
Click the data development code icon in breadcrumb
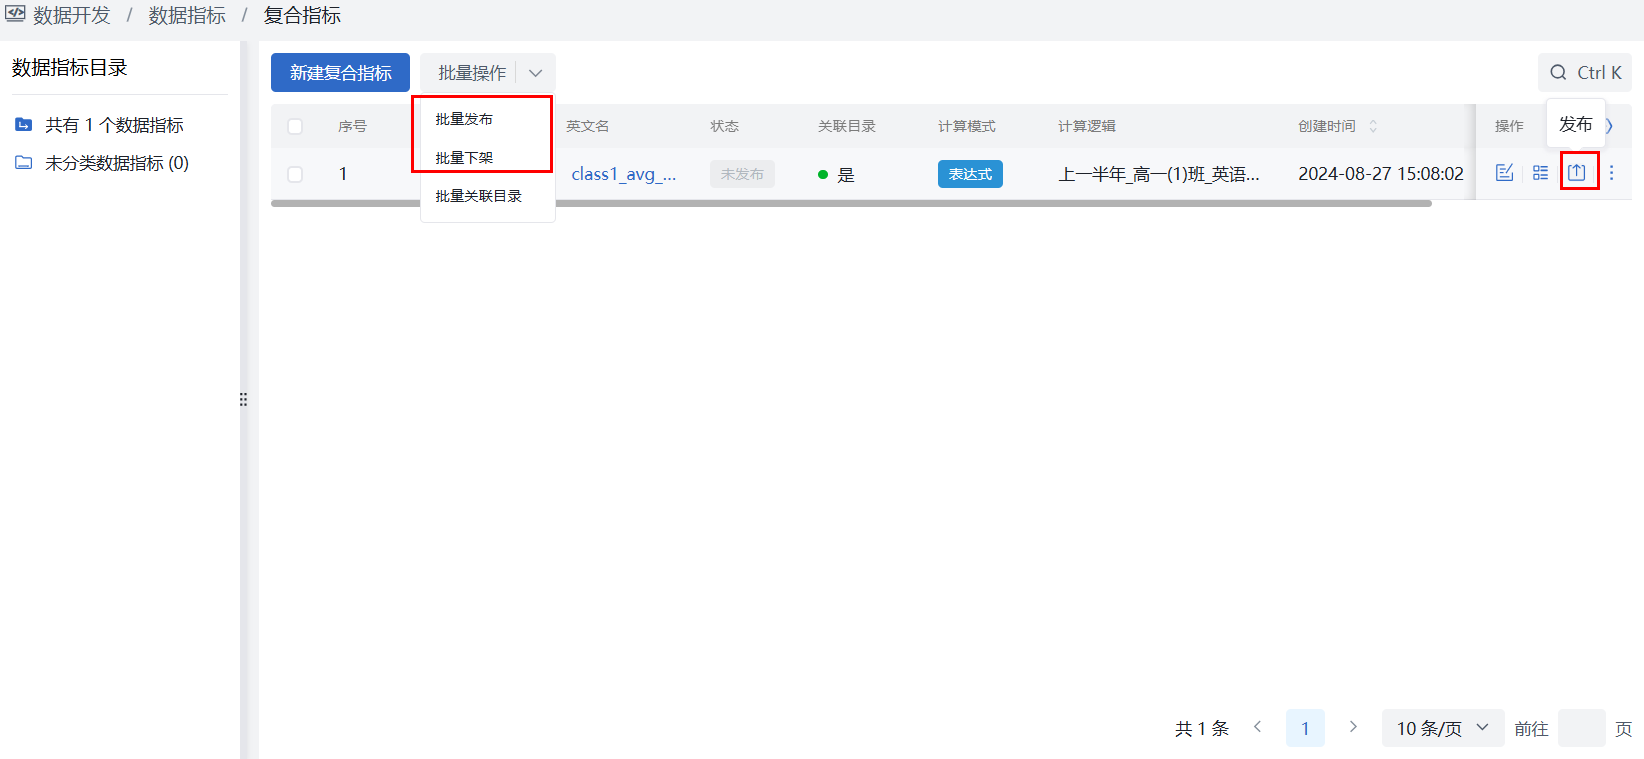[15, 14]
